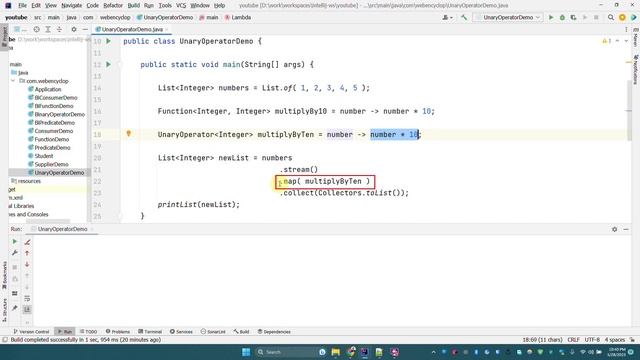The height and width of the screenshot is (360, 640).
Task: Open the TODO tool window
Action: pos(88,331)
